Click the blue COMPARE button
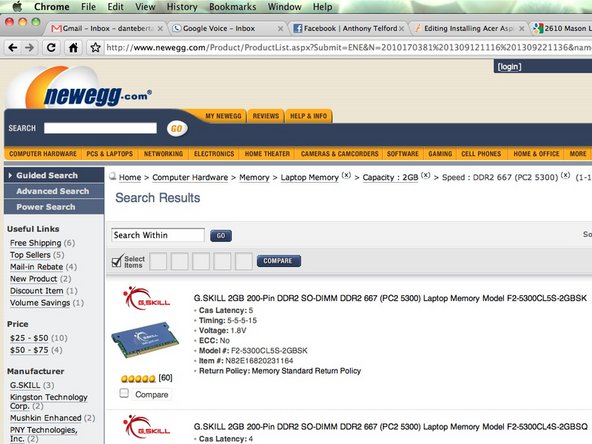The image size is (592, 444). (279, 261)
